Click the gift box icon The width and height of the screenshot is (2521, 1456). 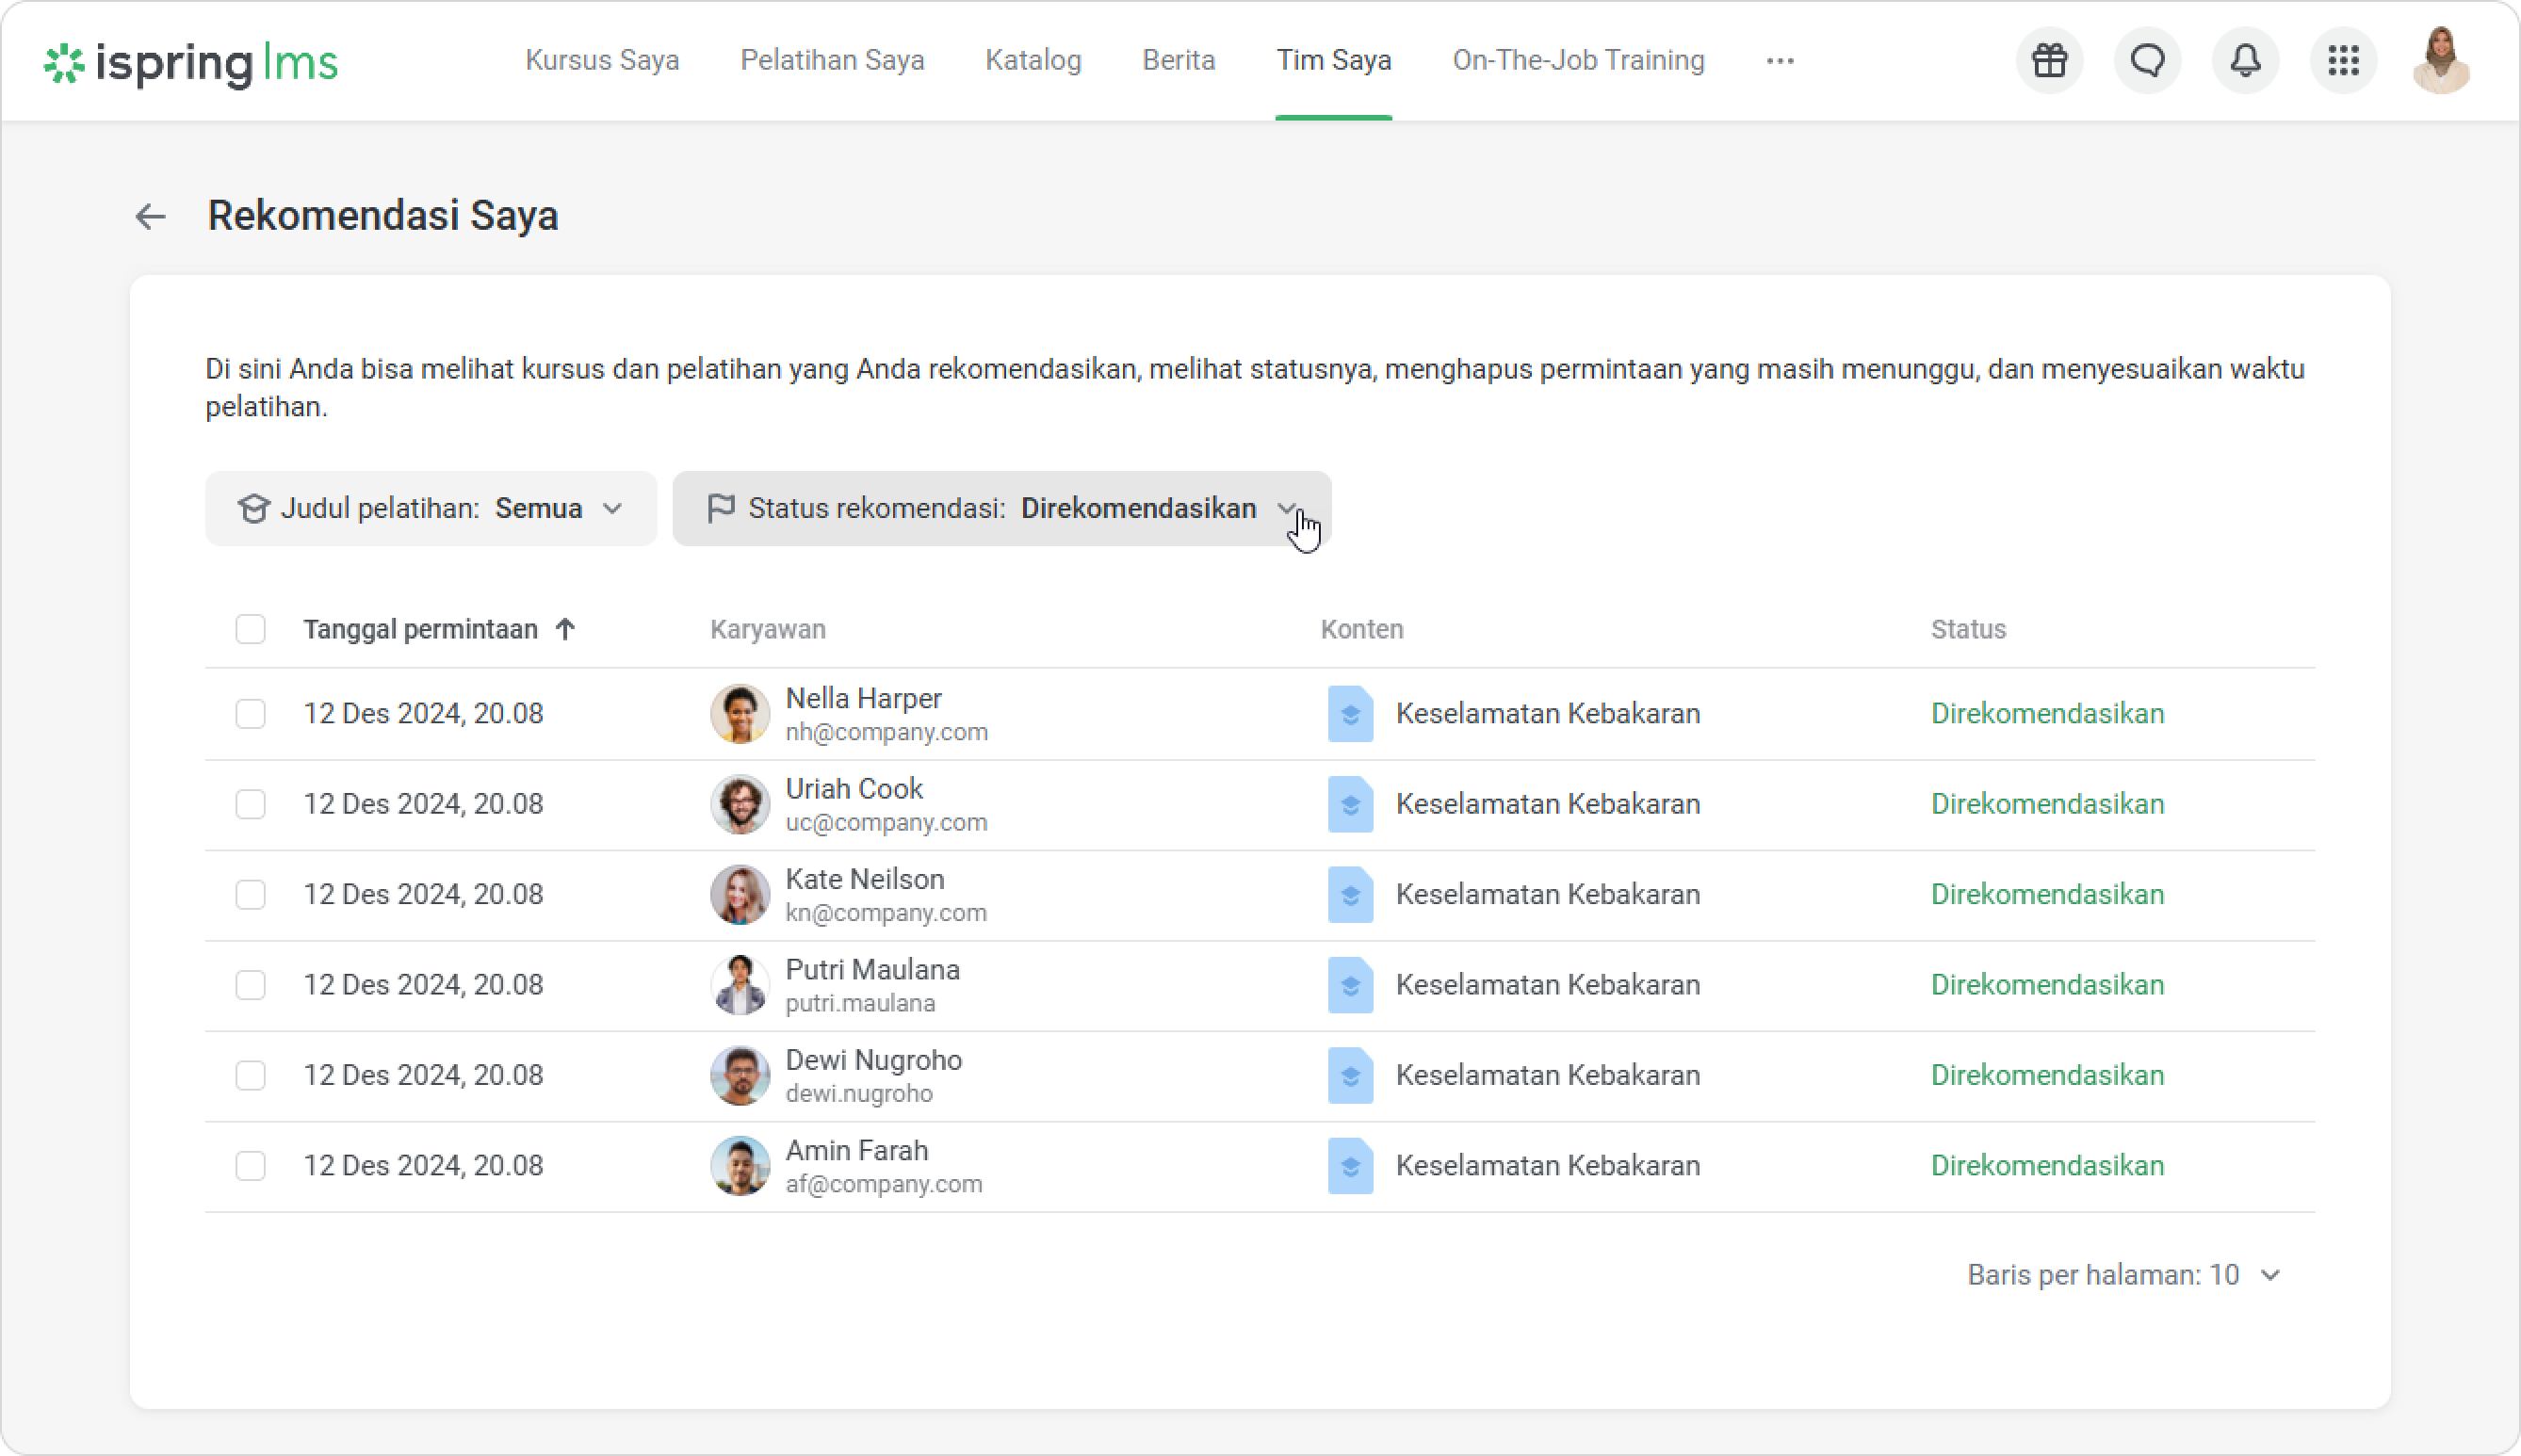point(2049,61)
